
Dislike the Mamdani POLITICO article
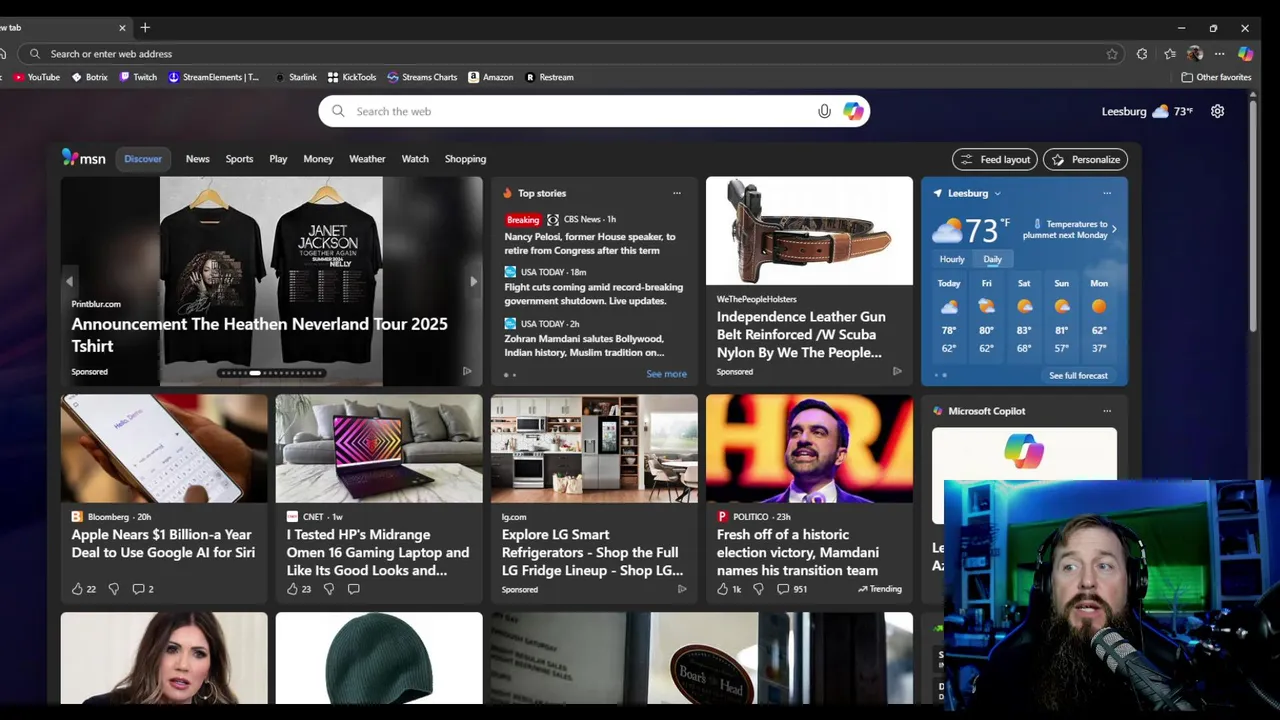coord(758,589)
